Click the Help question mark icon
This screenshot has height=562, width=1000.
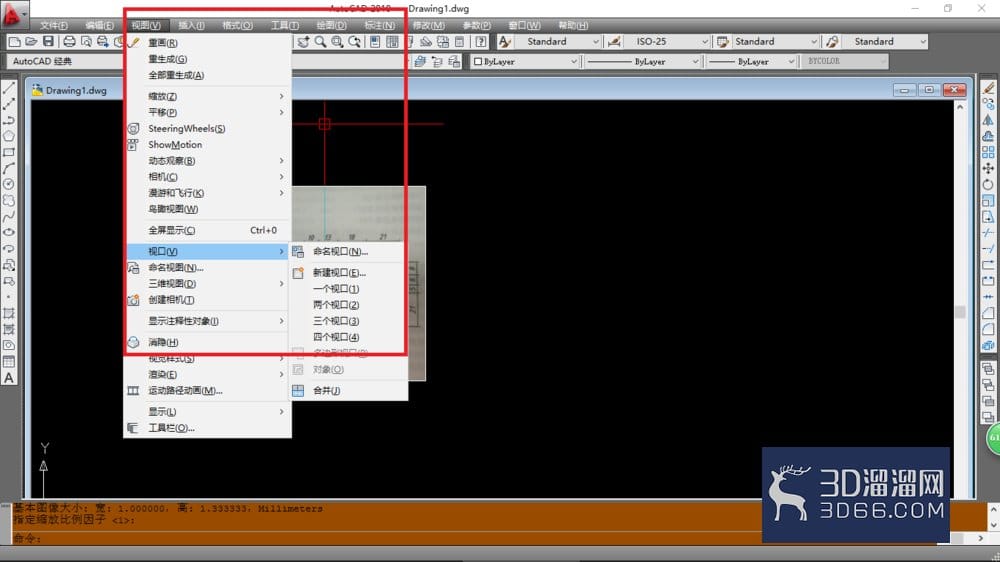point(481,41)
